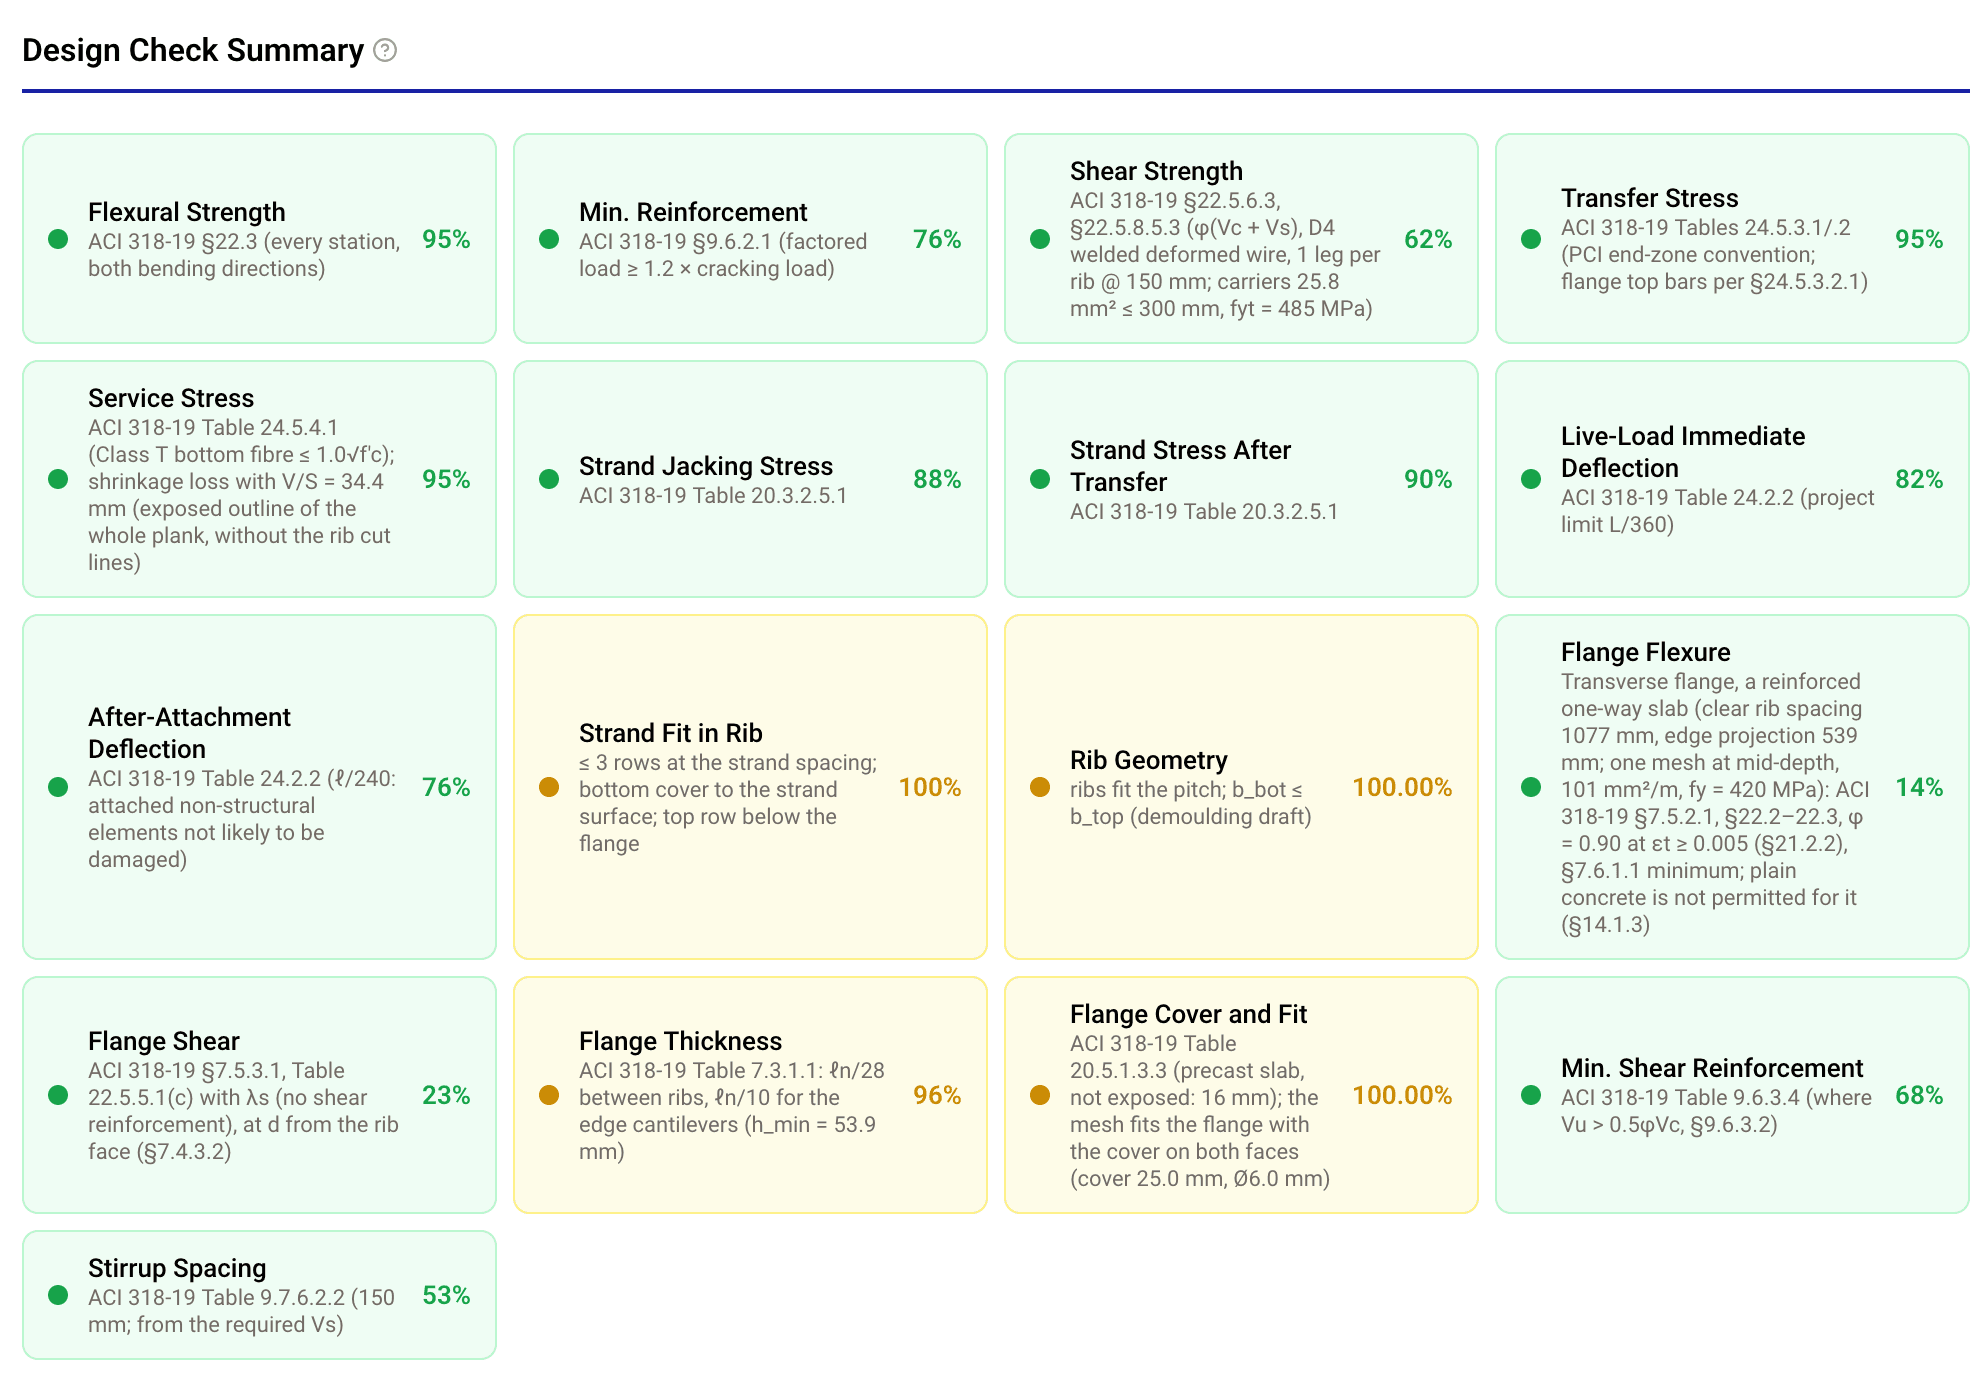
Task: Click the 100.00% value on Flange Cover and Fit
Action: (1402, 1095)
